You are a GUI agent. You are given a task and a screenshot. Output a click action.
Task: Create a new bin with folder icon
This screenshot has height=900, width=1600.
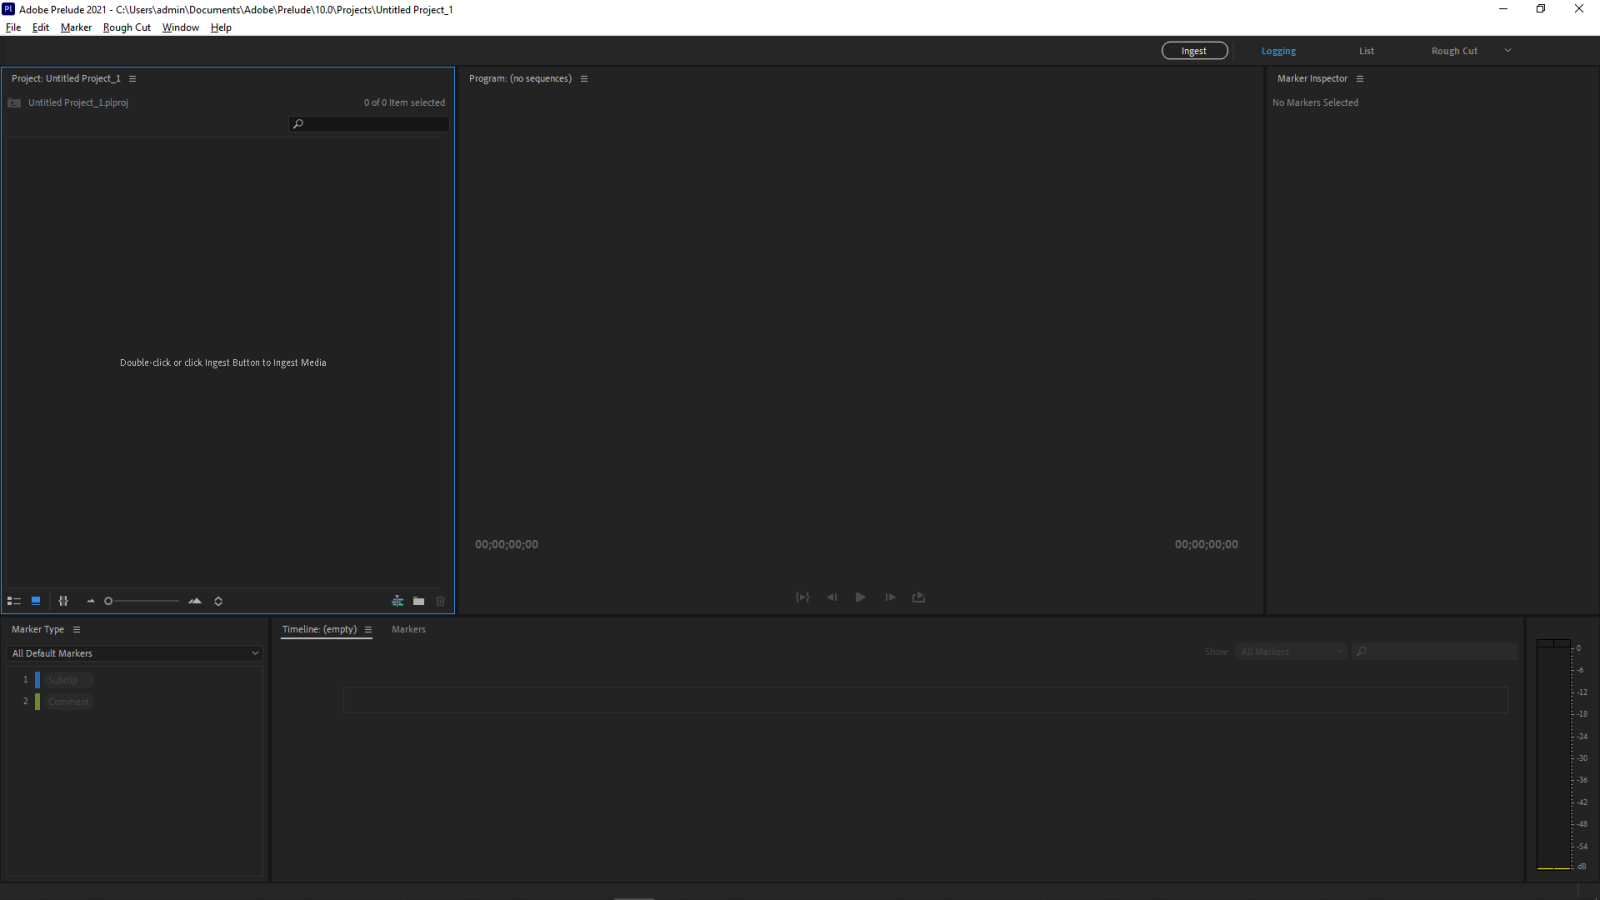[x=419, y=601]
